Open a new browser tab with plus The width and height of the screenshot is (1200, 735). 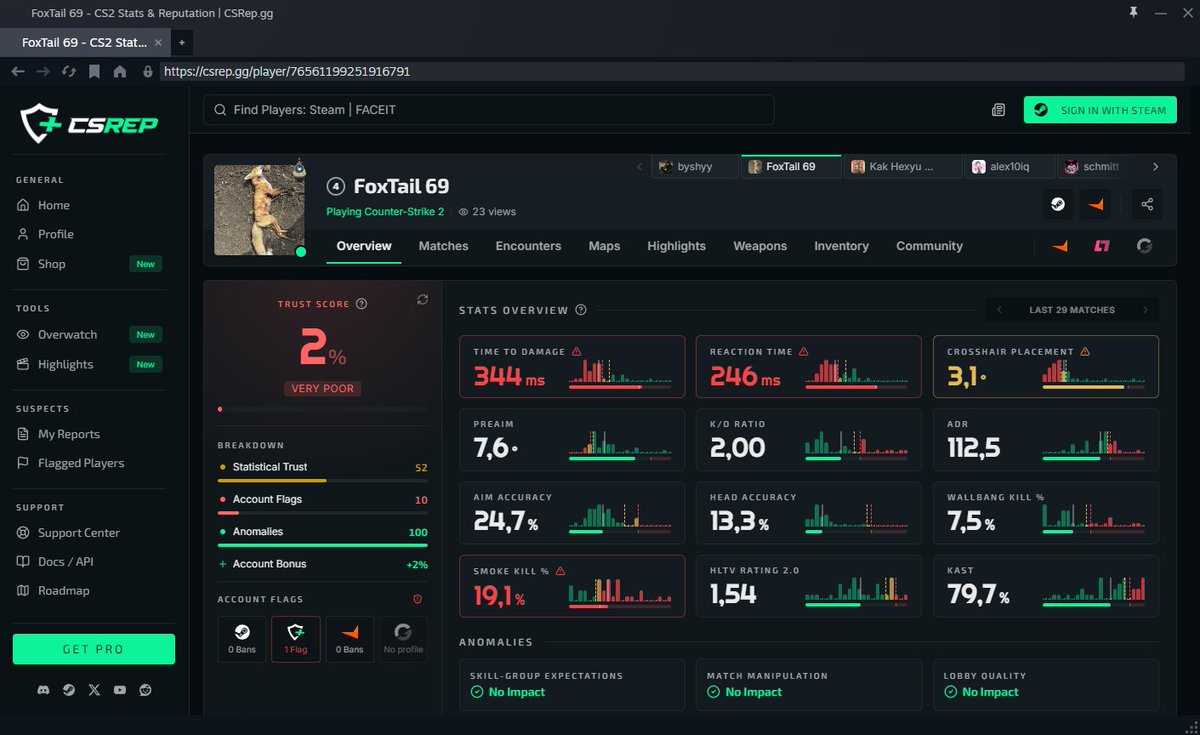point(182,43)
